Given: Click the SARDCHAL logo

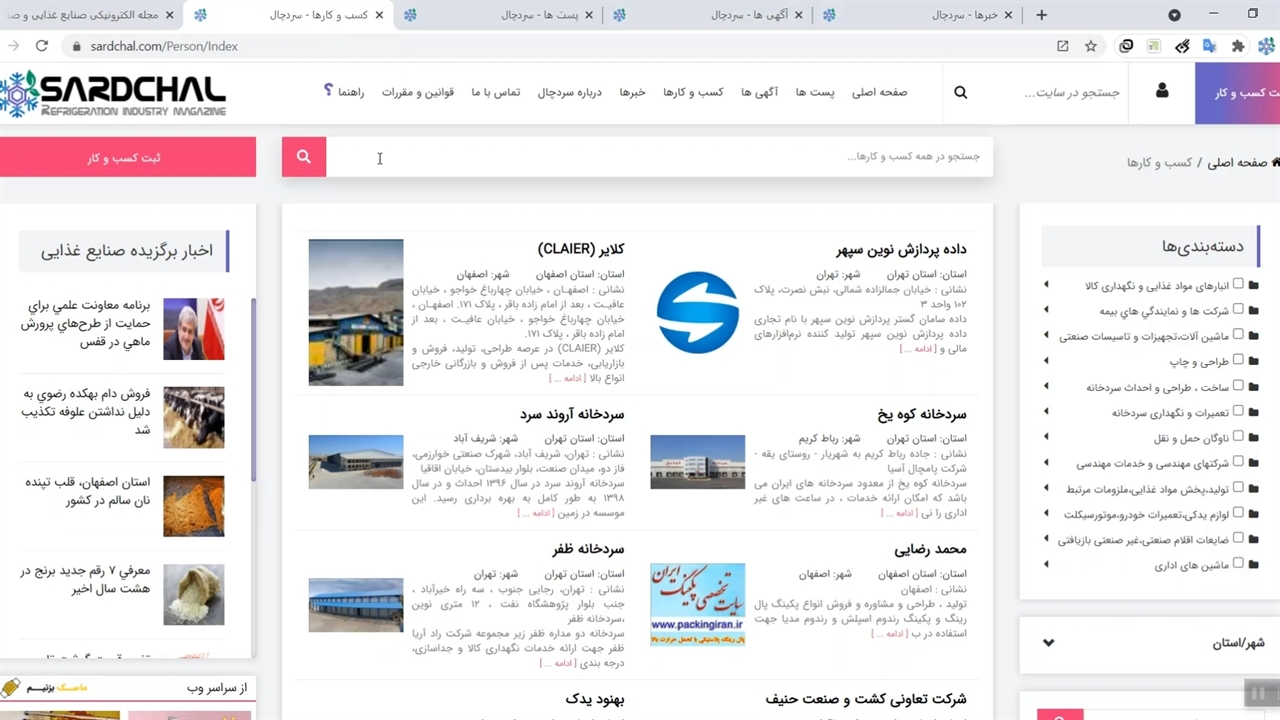Looking at the screenshot, I should pos(113,93).
